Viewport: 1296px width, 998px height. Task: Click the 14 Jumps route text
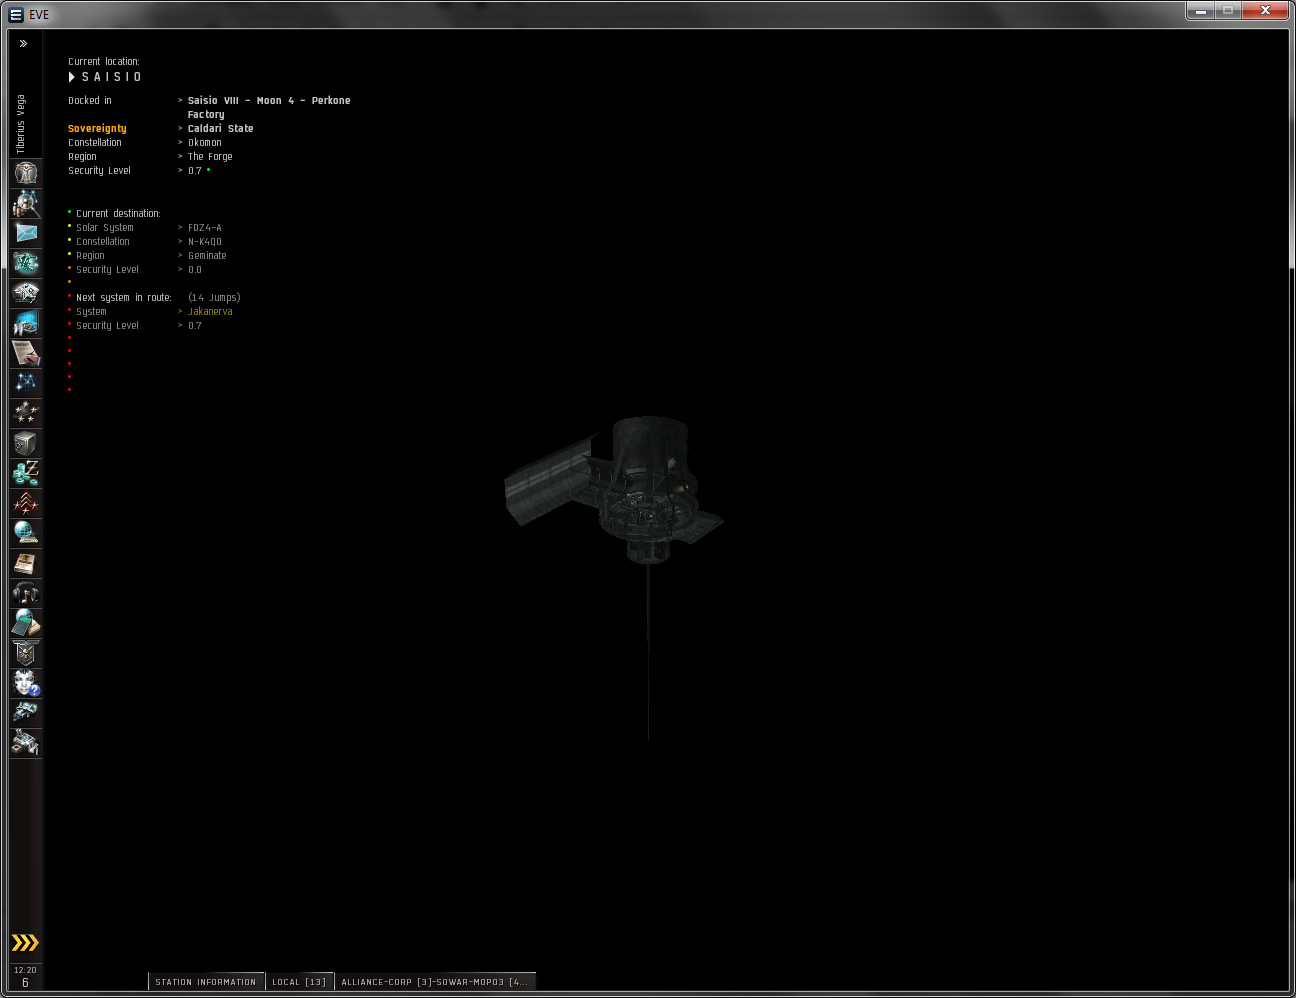(214, 298)
